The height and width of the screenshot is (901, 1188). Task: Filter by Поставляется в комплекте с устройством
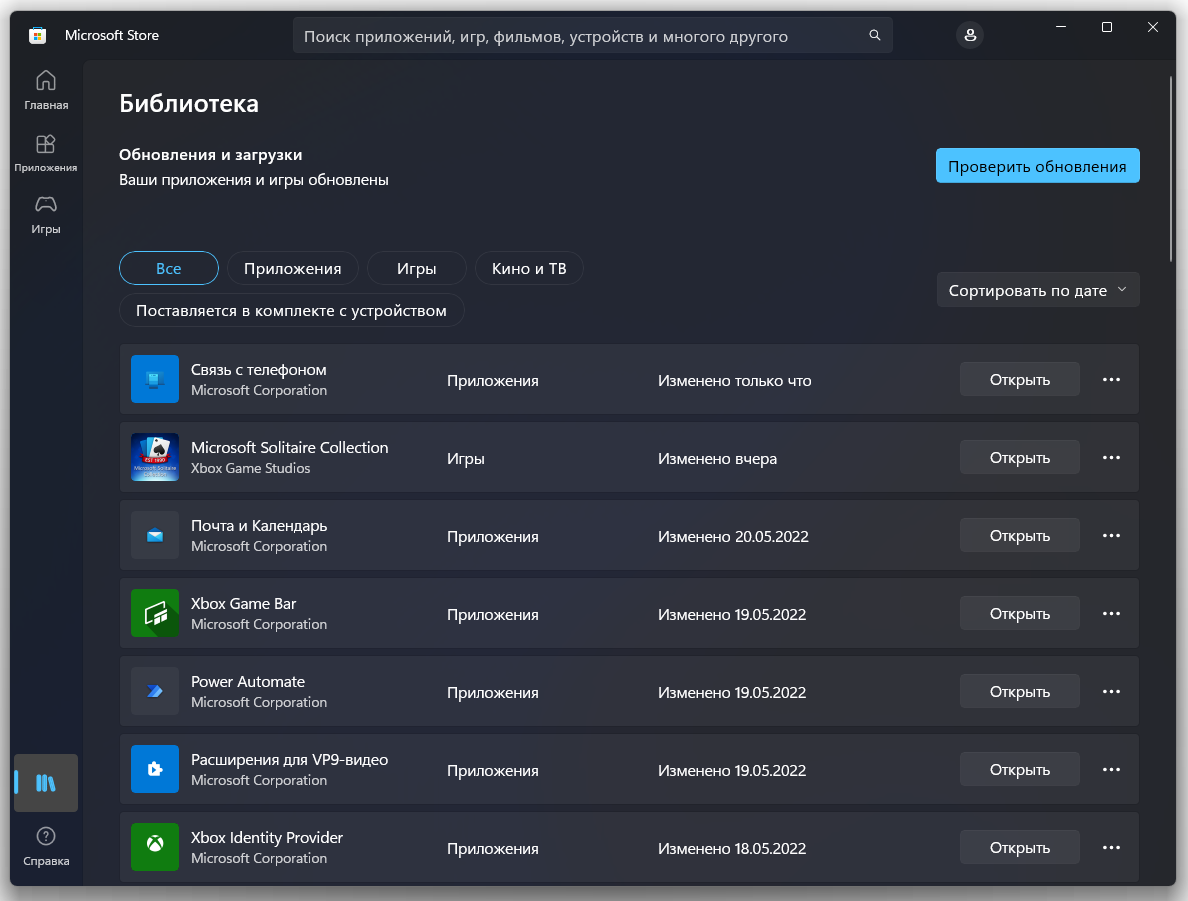click(292, 311)
